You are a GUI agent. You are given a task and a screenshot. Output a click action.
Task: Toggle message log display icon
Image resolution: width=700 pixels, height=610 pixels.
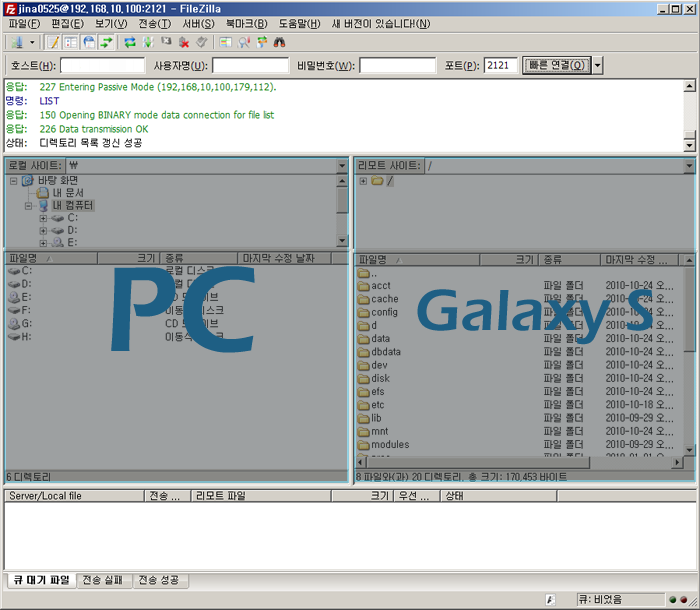point(53,42)
